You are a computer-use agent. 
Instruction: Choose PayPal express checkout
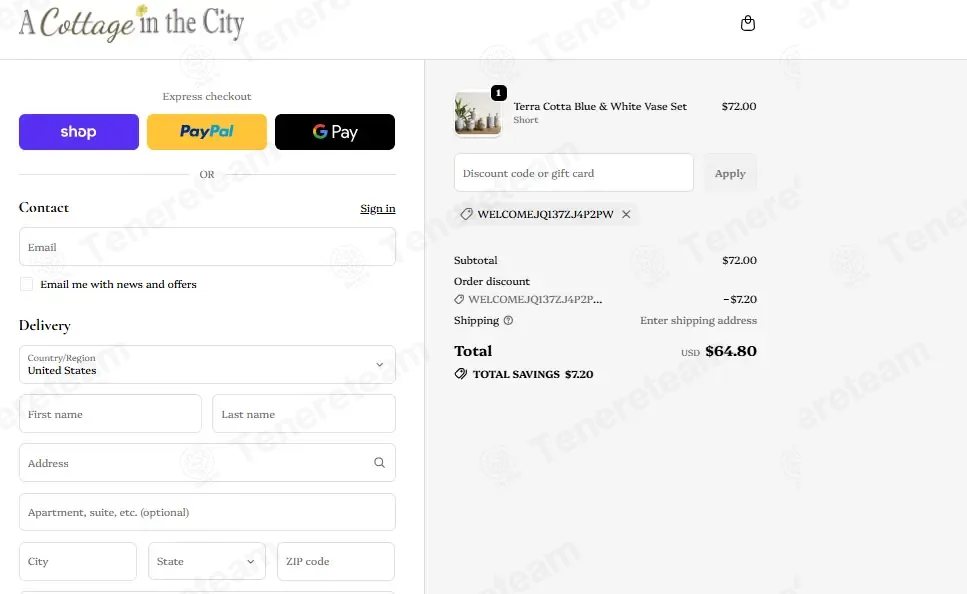[207, 132]
